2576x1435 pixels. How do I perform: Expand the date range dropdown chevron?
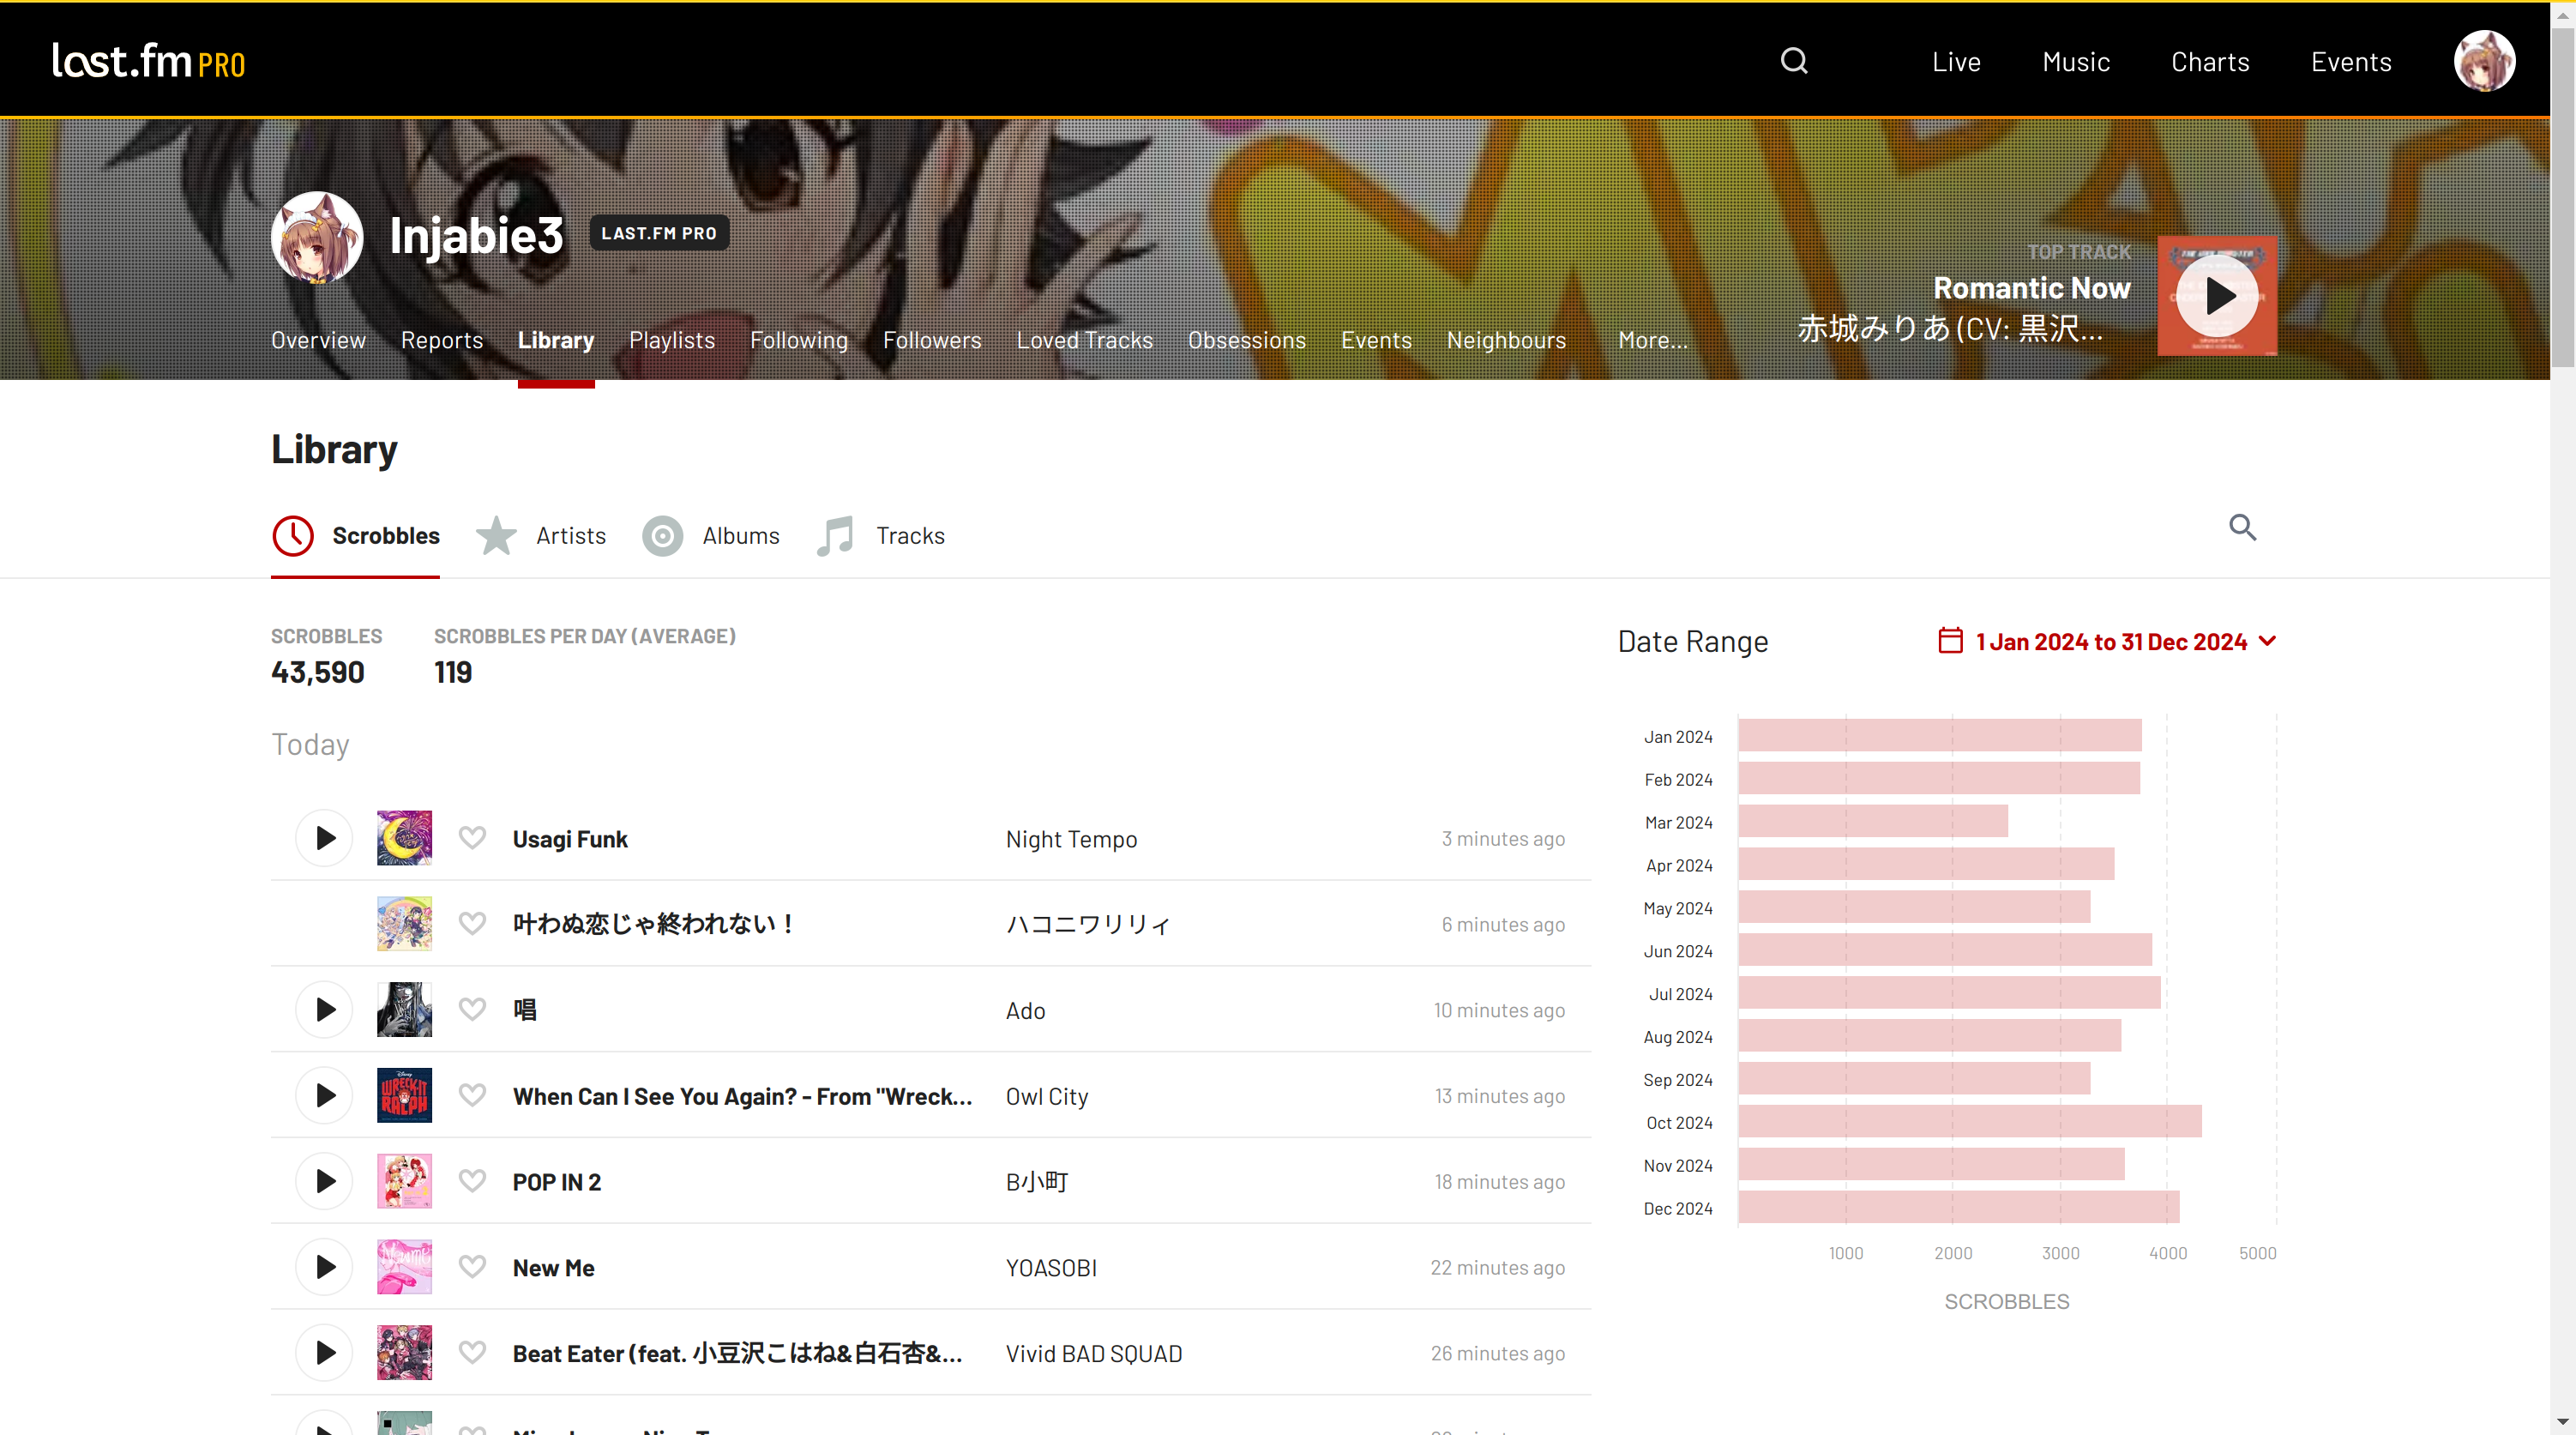[x=2267, y=641]
